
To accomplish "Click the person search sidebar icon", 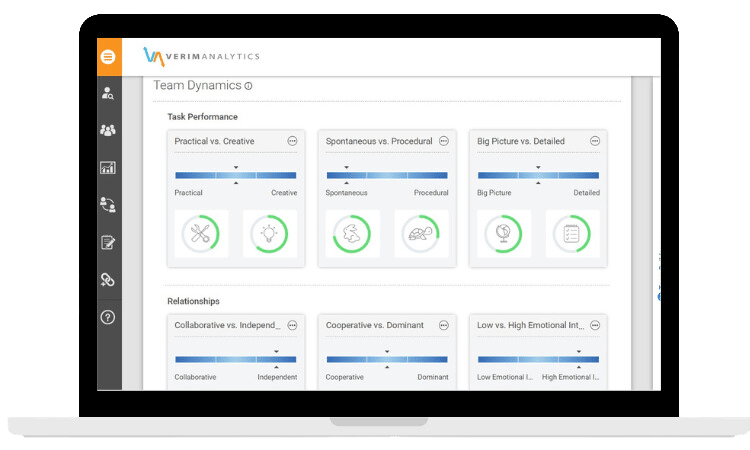I will [108, 93].
